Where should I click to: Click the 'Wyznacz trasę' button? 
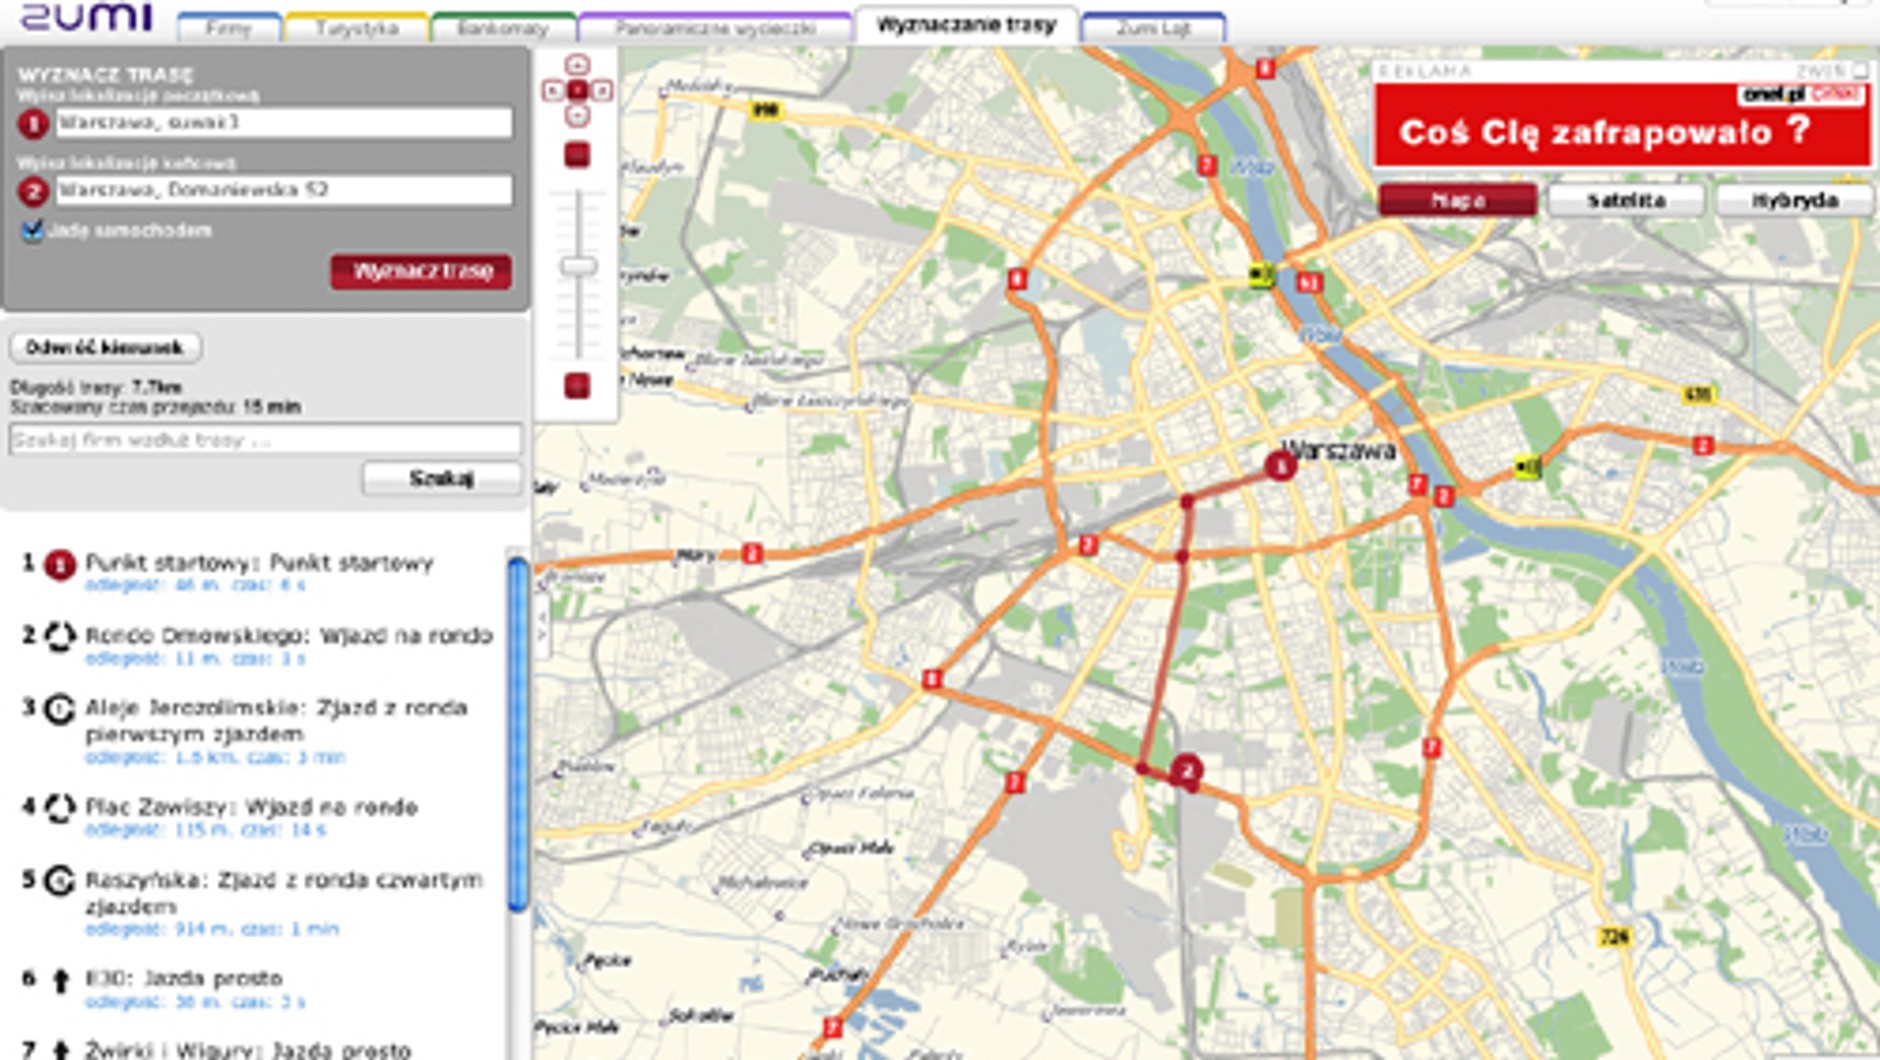(421, 272)
